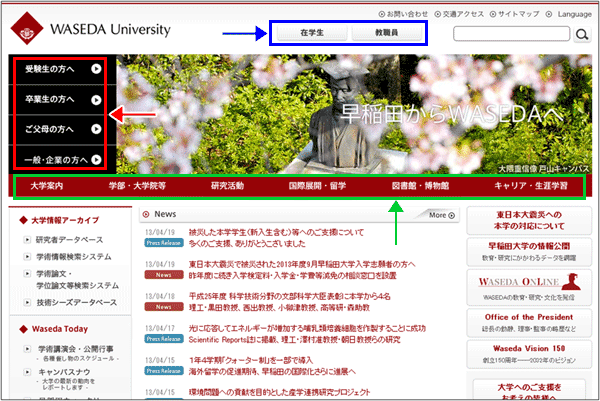Open Office of the President banner

pyautogui.click(x=529, y=323)
